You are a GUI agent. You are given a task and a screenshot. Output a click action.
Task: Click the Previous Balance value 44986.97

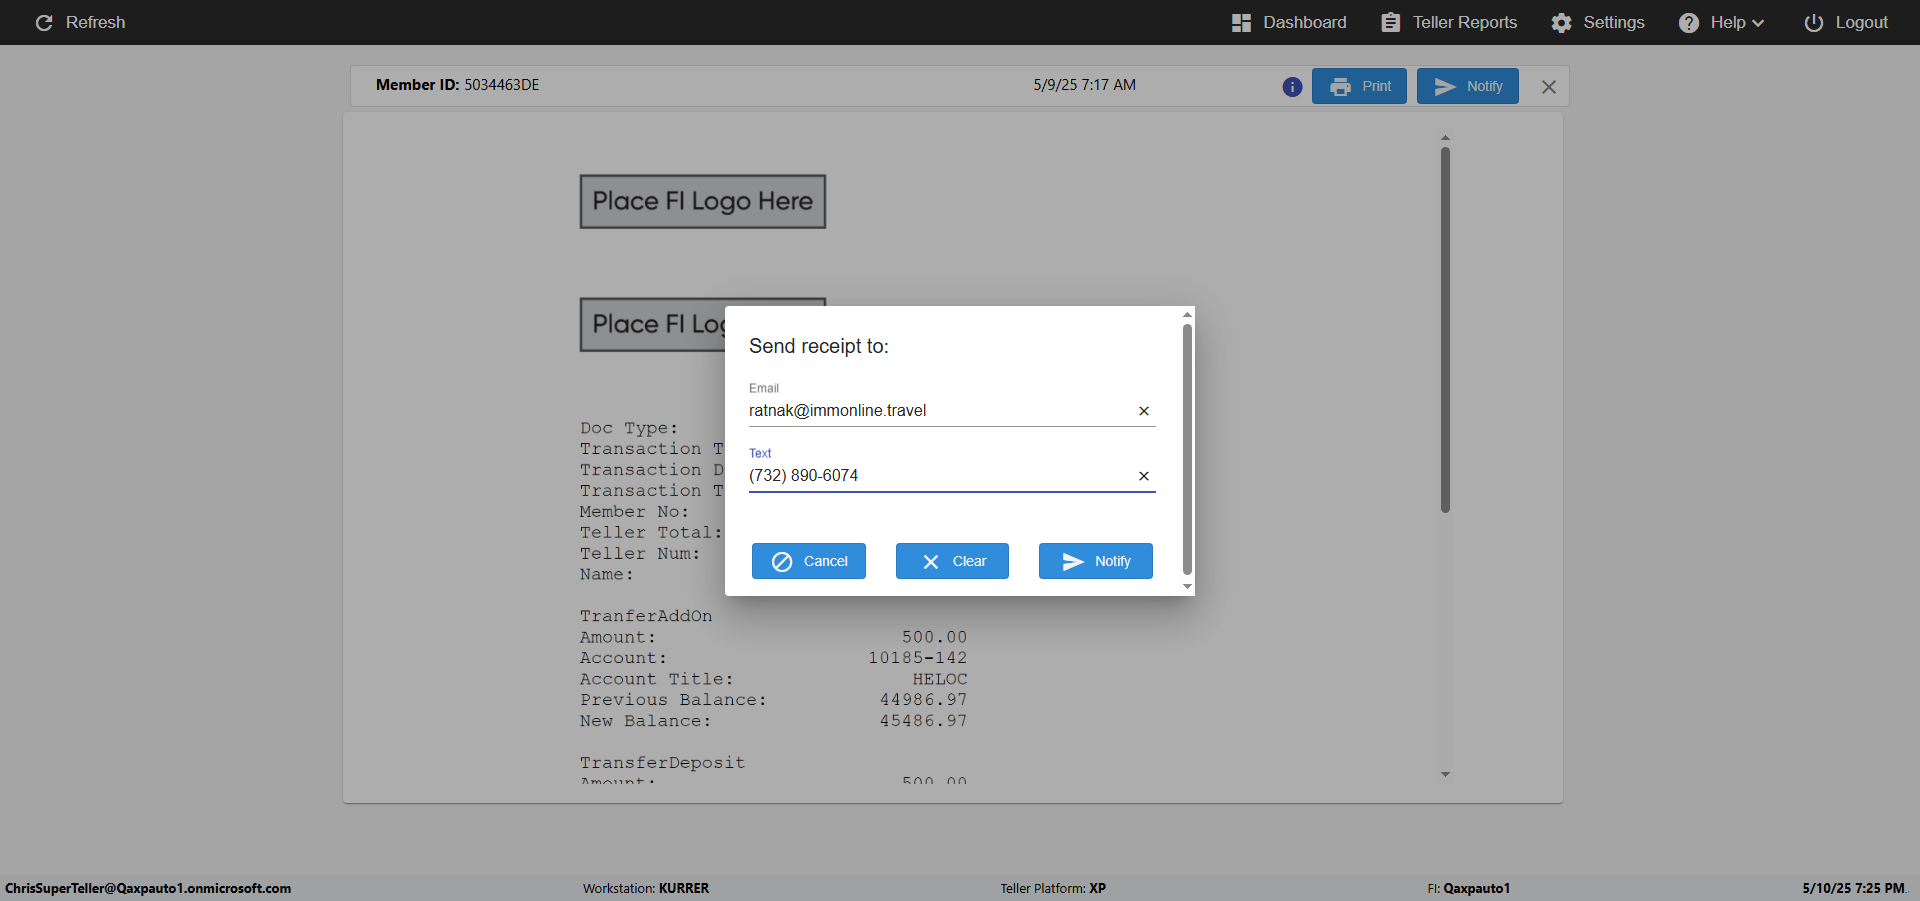[x=924, y=700]
